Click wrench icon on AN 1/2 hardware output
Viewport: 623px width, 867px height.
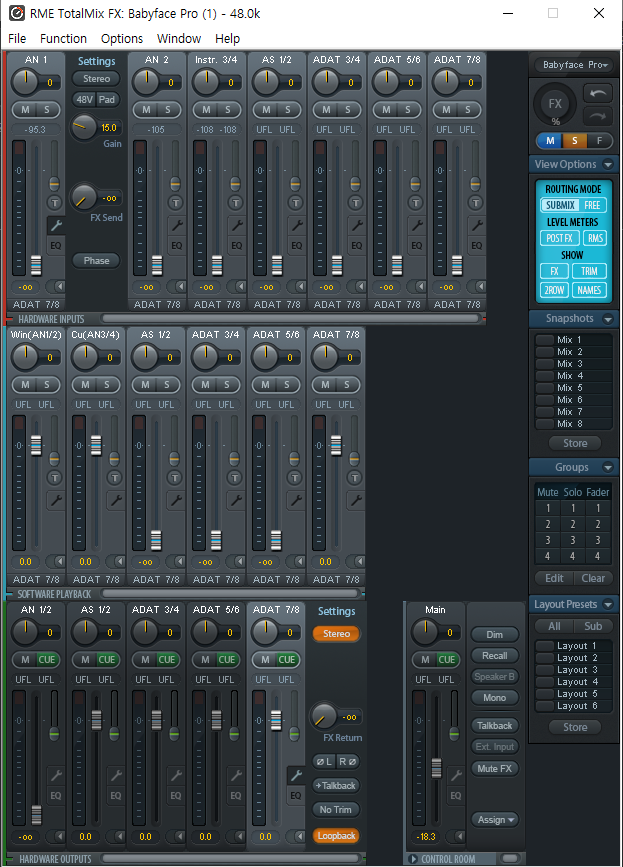point(55,775)
